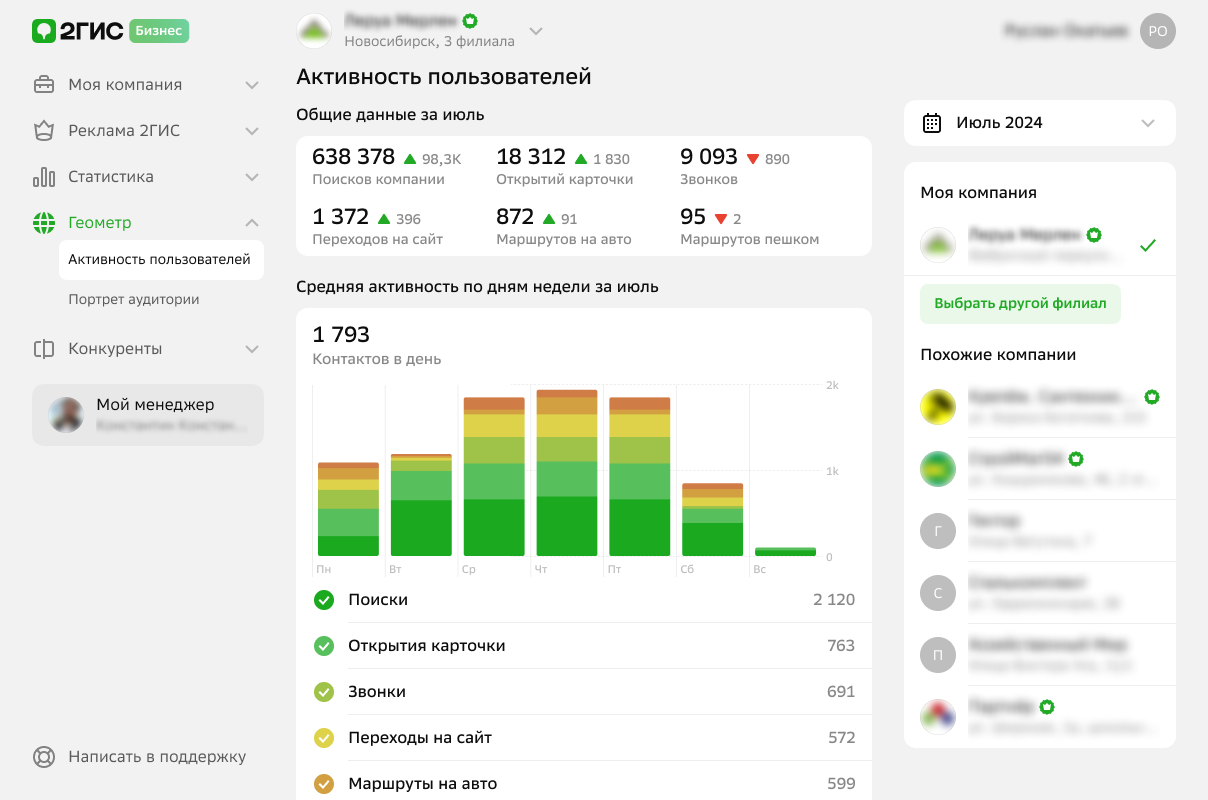Image resolution: width=1208 pixels, height=800 pixels.
Task: Click the orange marker for Маршруты на авто
Action: coord(323,783)
